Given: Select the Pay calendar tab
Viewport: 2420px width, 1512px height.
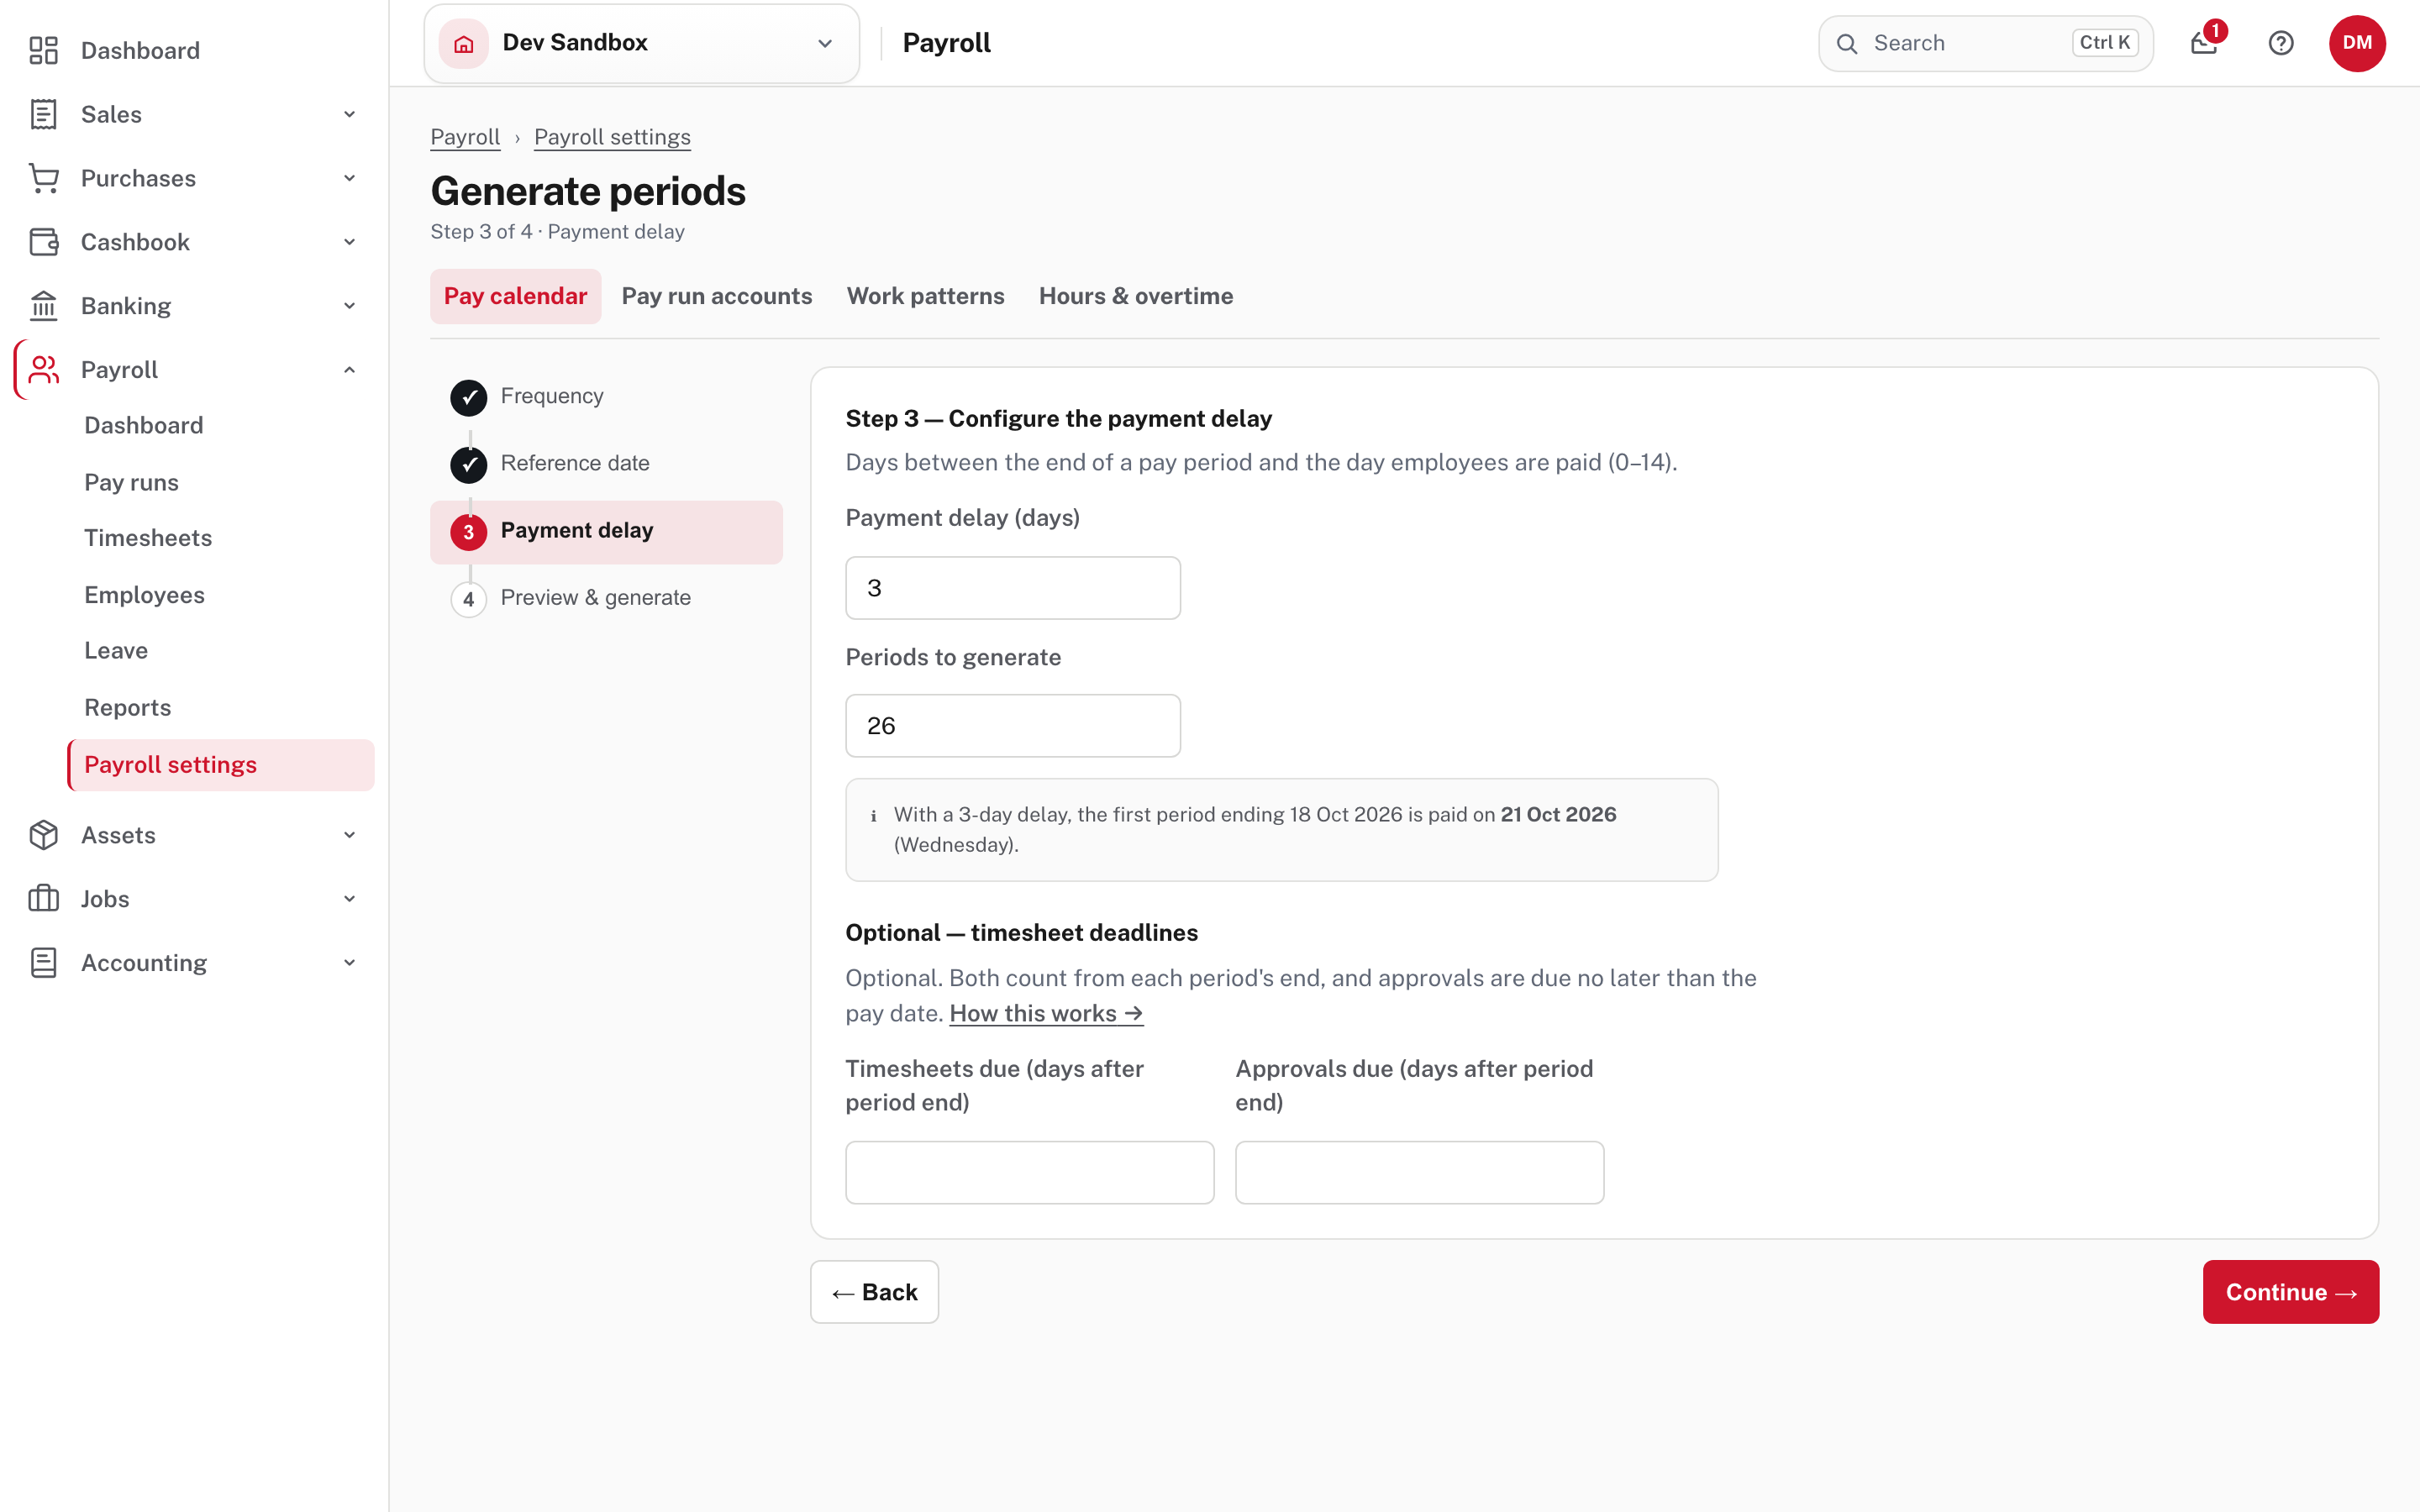Looking at the screenshot, I should point(516,296).
